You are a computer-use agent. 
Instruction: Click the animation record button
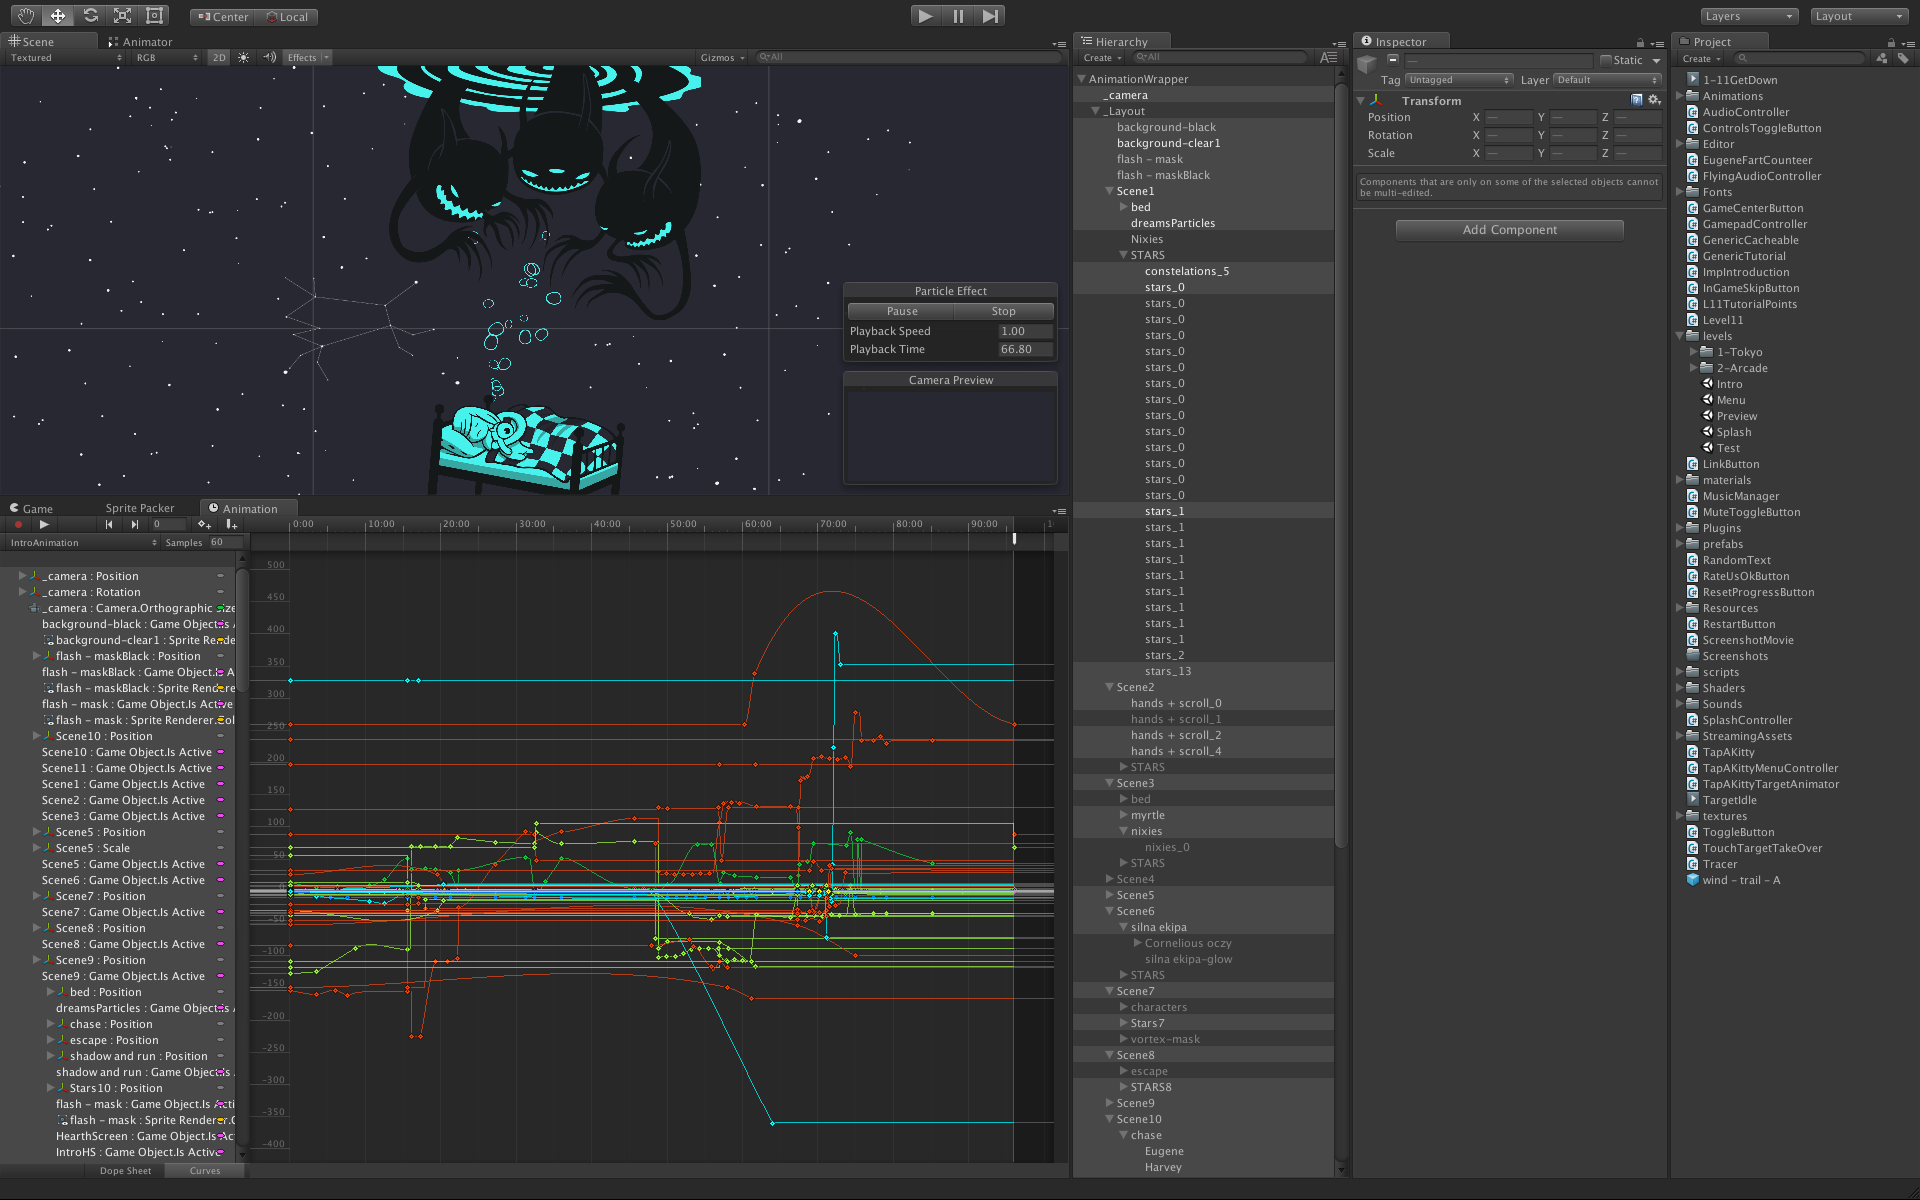[17, 524]
